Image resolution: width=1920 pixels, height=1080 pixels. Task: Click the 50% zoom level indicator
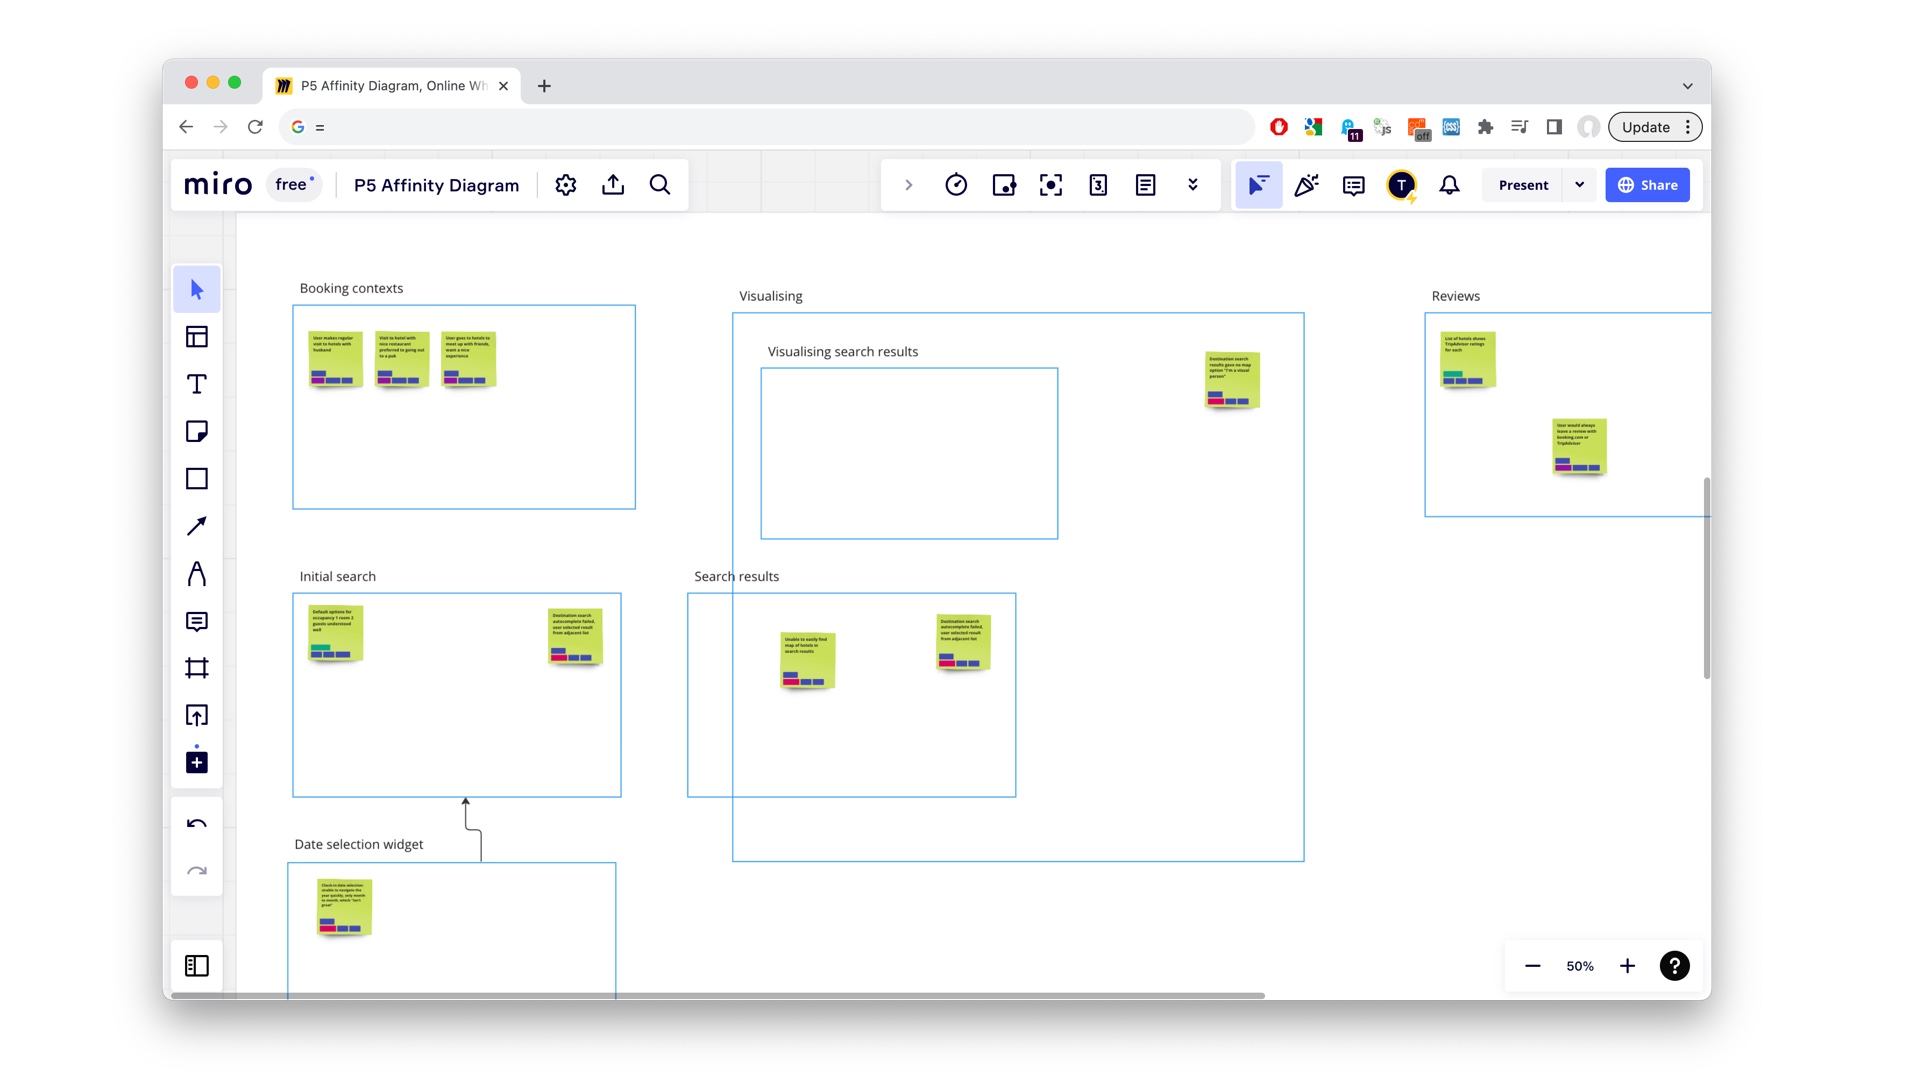pos(1580,966)
